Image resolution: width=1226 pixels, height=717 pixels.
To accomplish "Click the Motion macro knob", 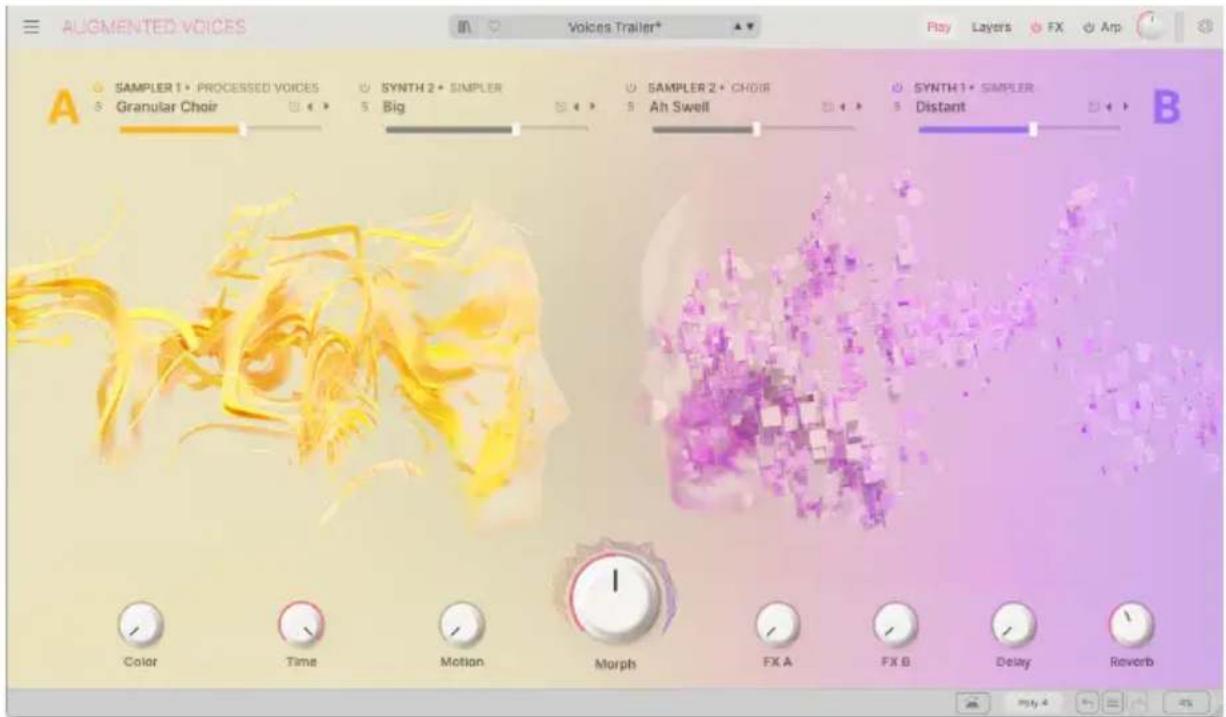I will pos(462,626).
